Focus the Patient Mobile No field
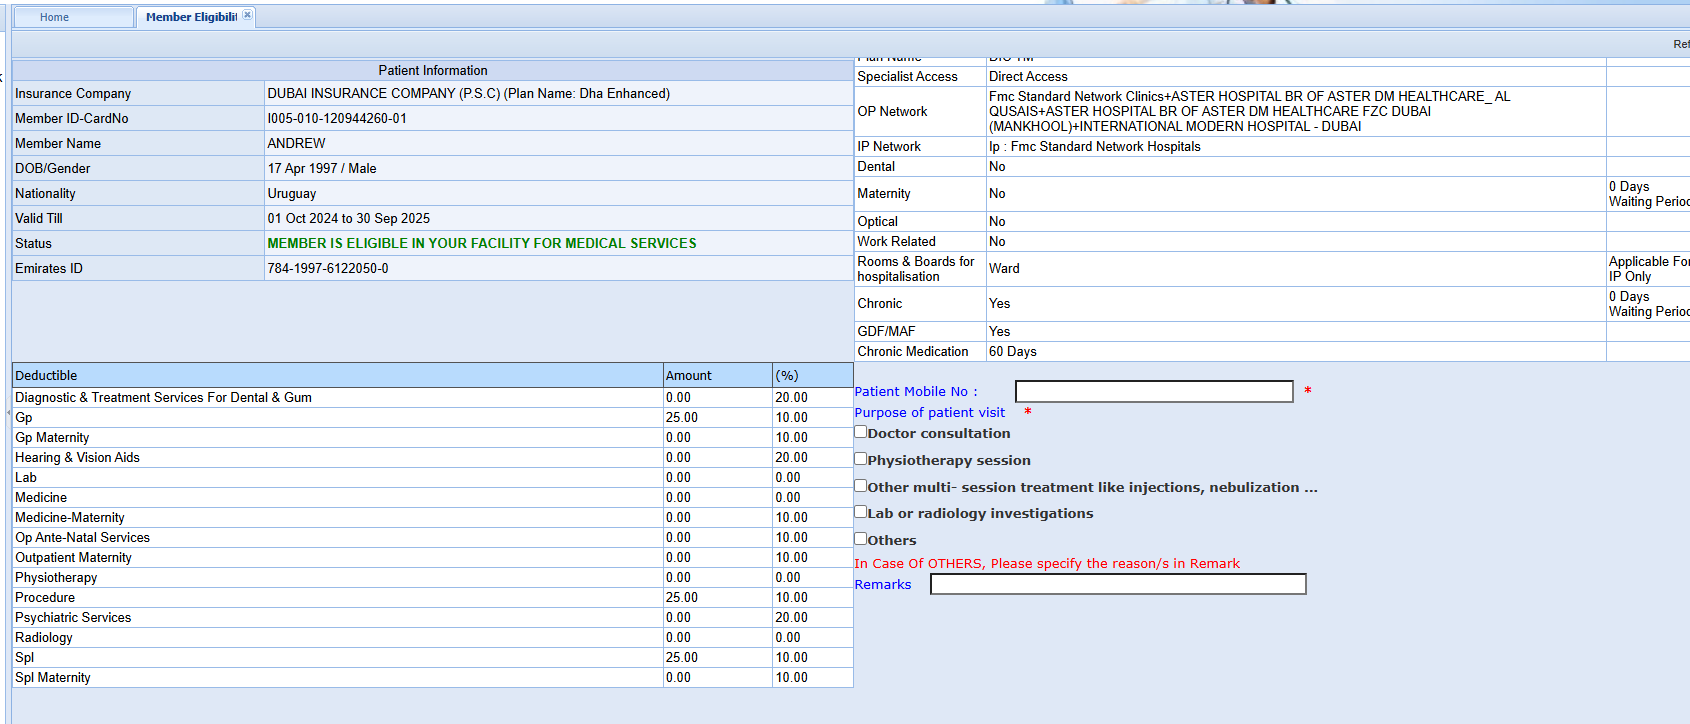Viewport: 1690px width, 724px height. 1153,391
